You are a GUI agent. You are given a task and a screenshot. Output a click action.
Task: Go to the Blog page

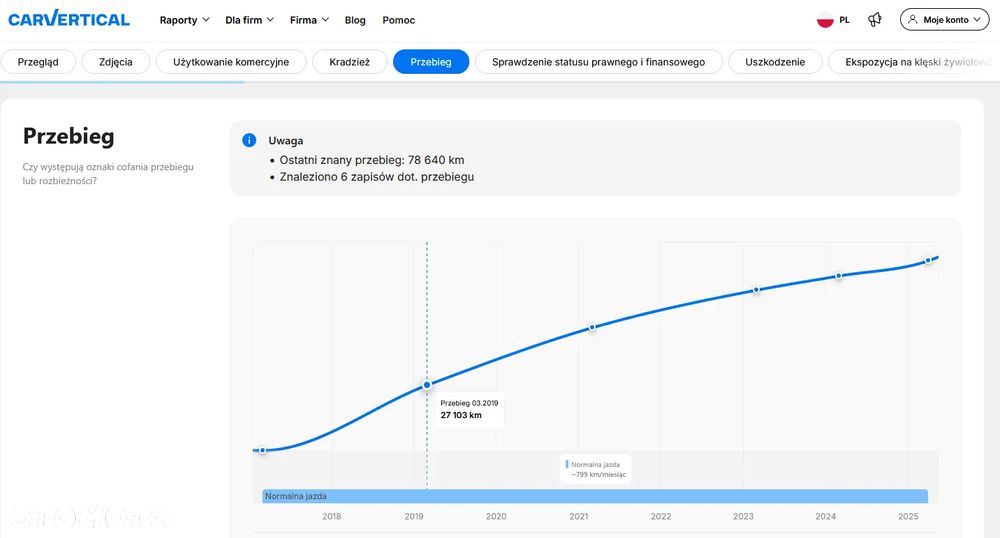(x=355, y=20)
